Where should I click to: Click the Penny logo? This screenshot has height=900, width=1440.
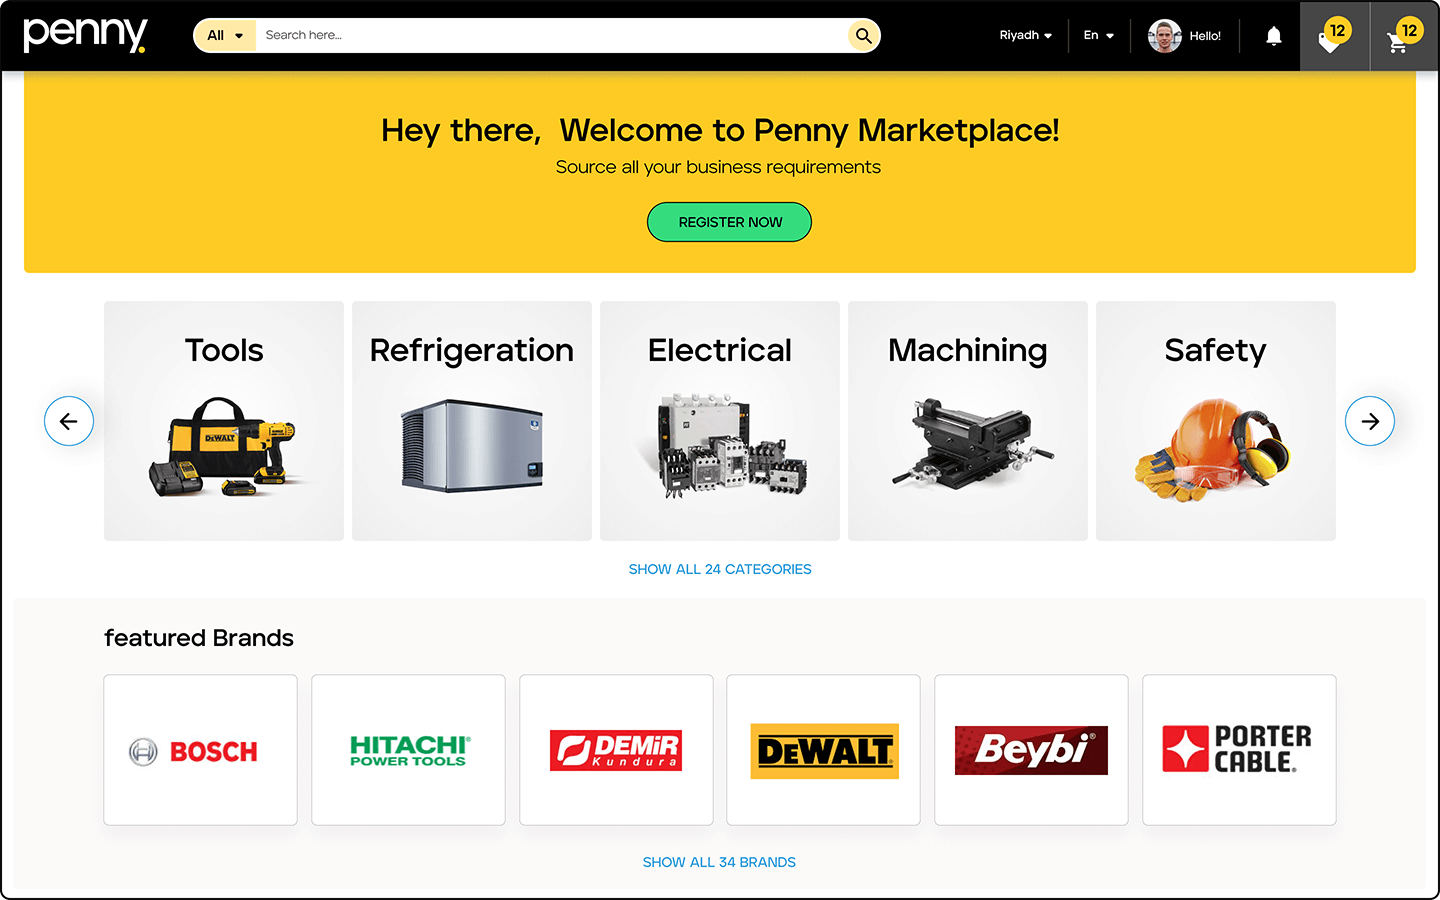pos(85,35)
